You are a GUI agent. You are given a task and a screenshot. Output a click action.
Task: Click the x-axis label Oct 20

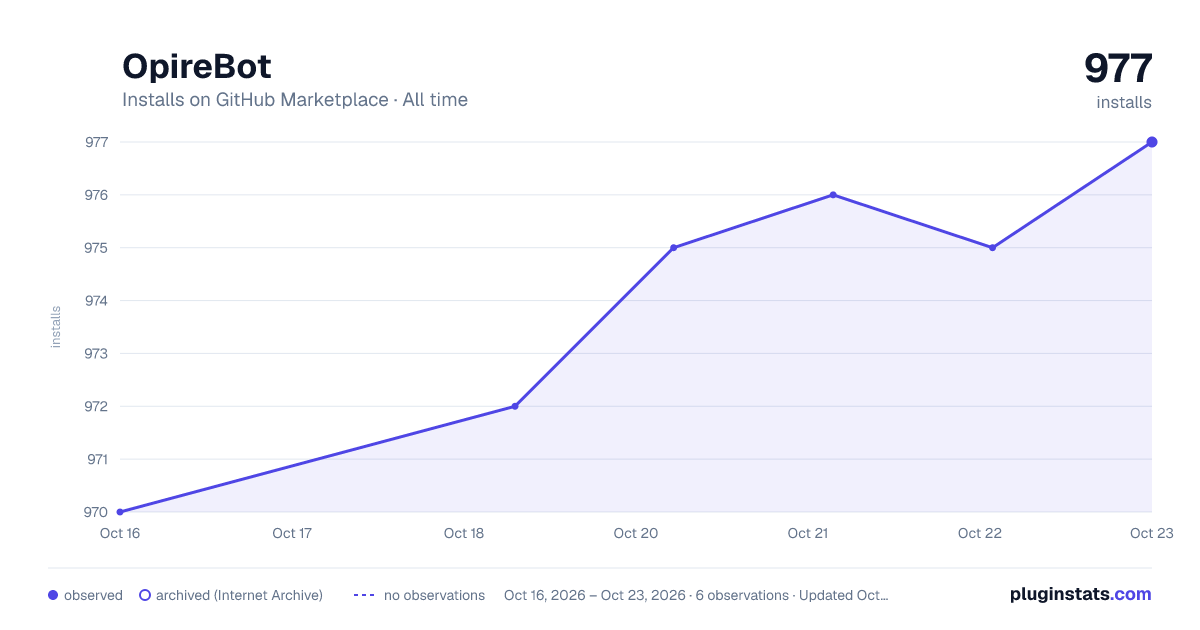click(636, 533)
